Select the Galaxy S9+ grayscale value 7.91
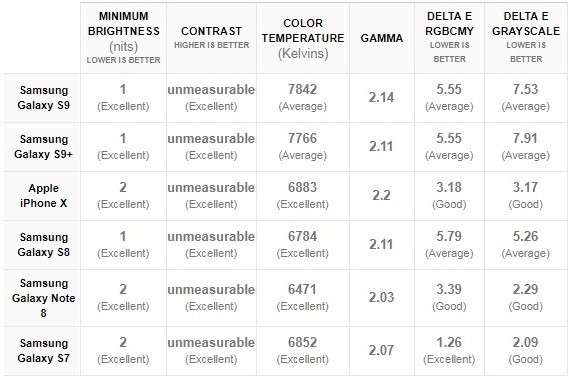 pyautogui.click(x=525, y=139)
